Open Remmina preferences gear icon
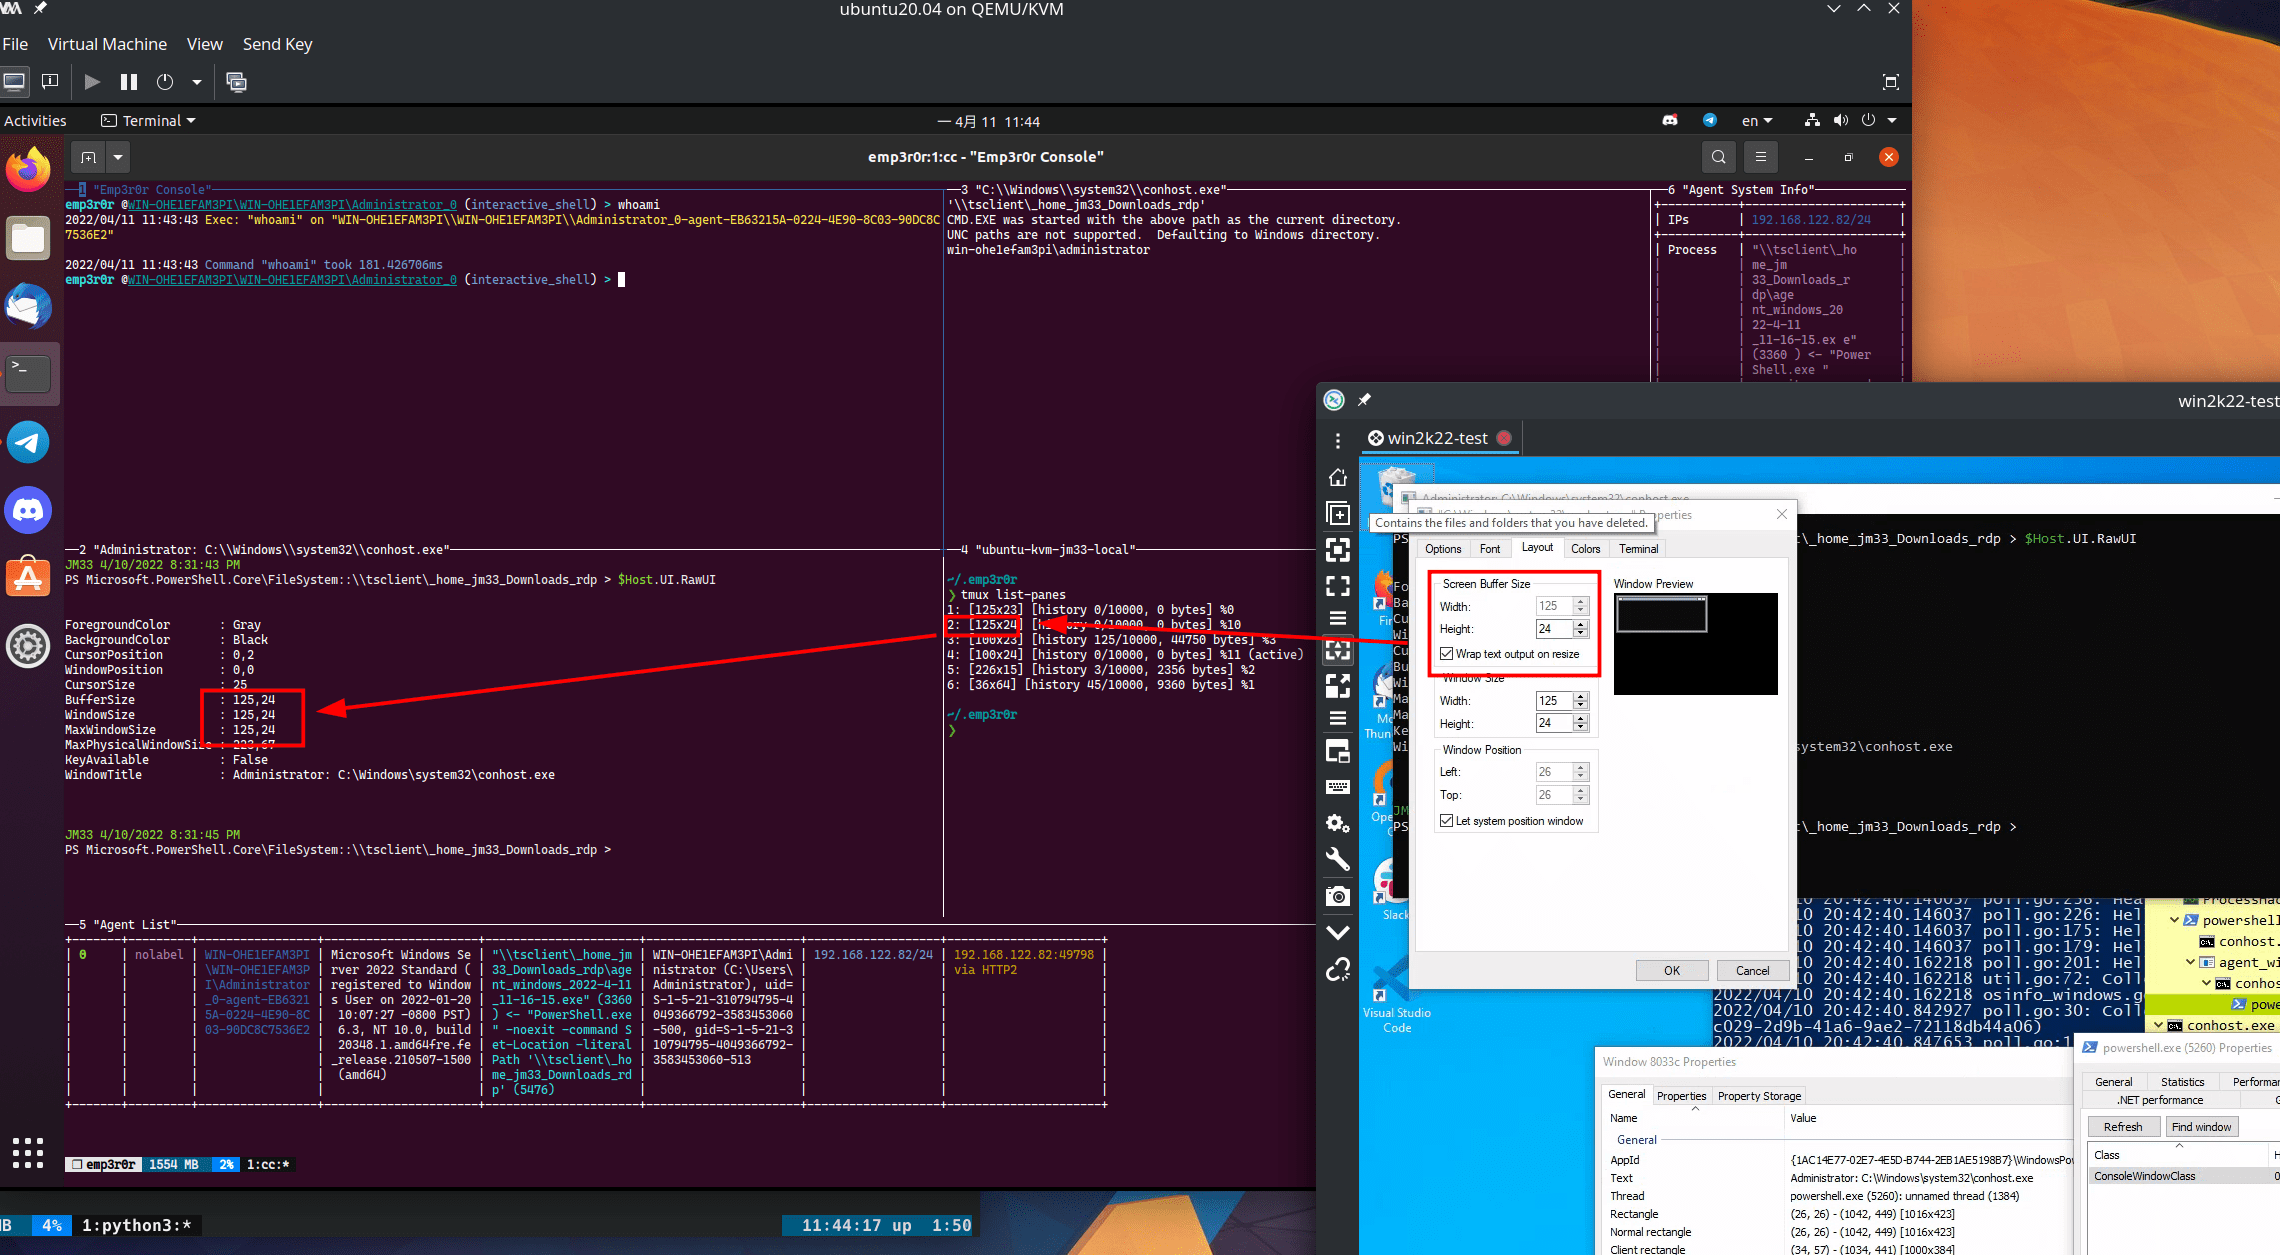2280x1255 pixels. pos(1337,823)
